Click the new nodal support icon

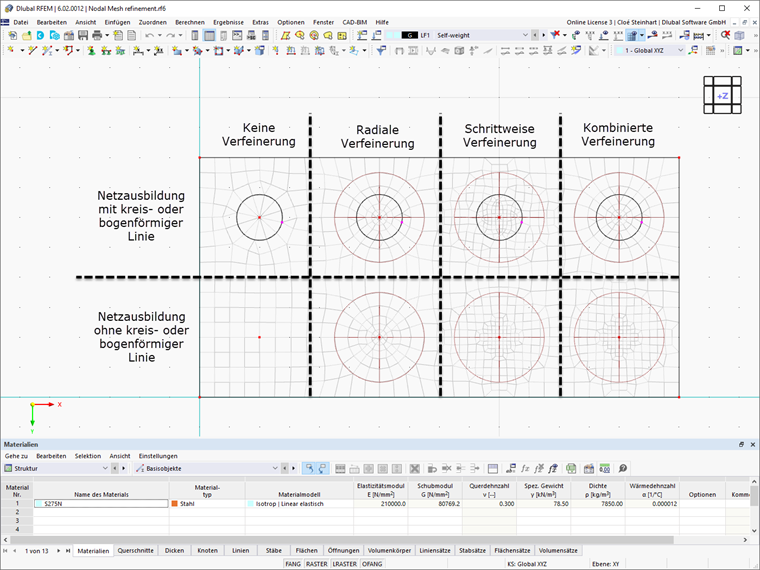click(91, 50)
